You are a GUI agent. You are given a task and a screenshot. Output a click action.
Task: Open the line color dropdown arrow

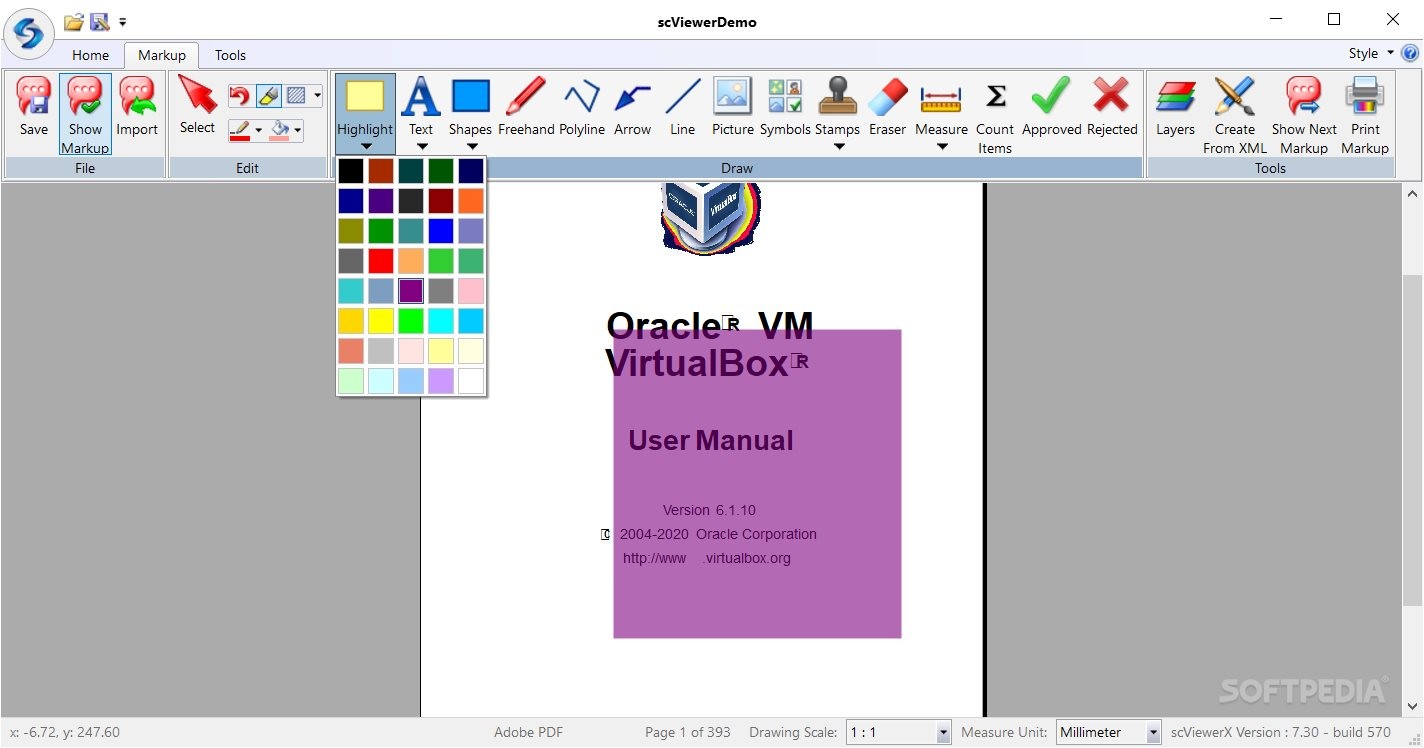click(258, 130)
